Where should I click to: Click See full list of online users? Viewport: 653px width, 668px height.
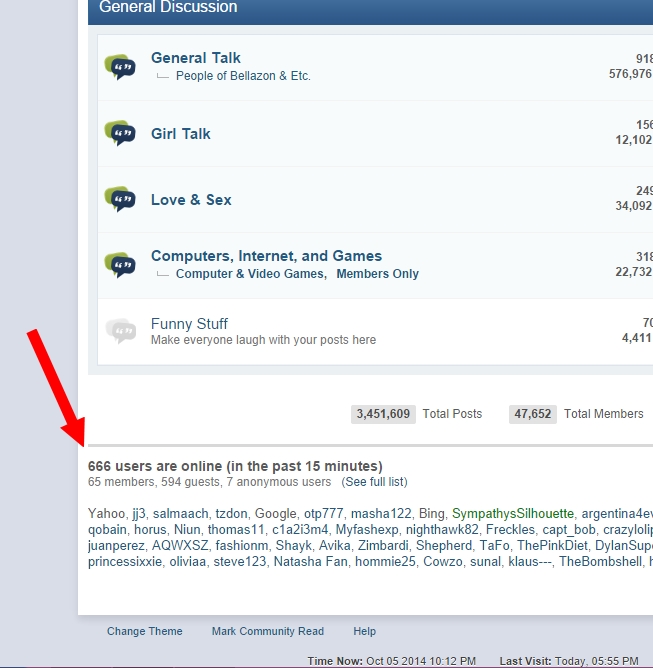click(374, 482)
